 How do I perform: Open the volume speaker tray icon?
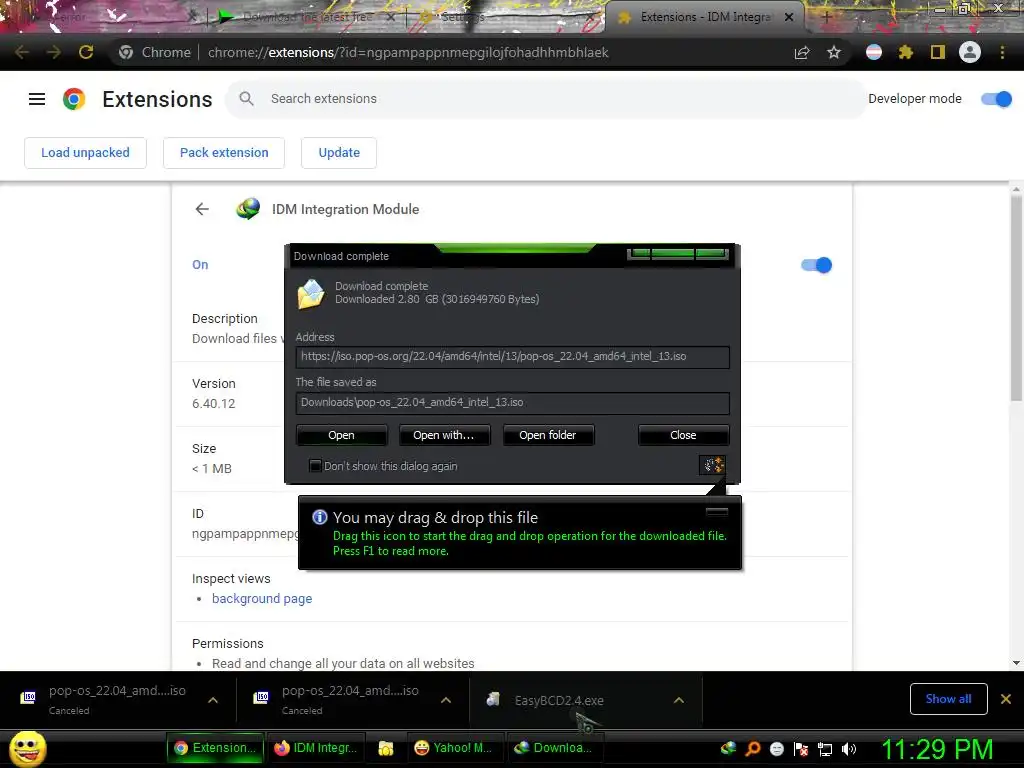(x=849, y=748)
